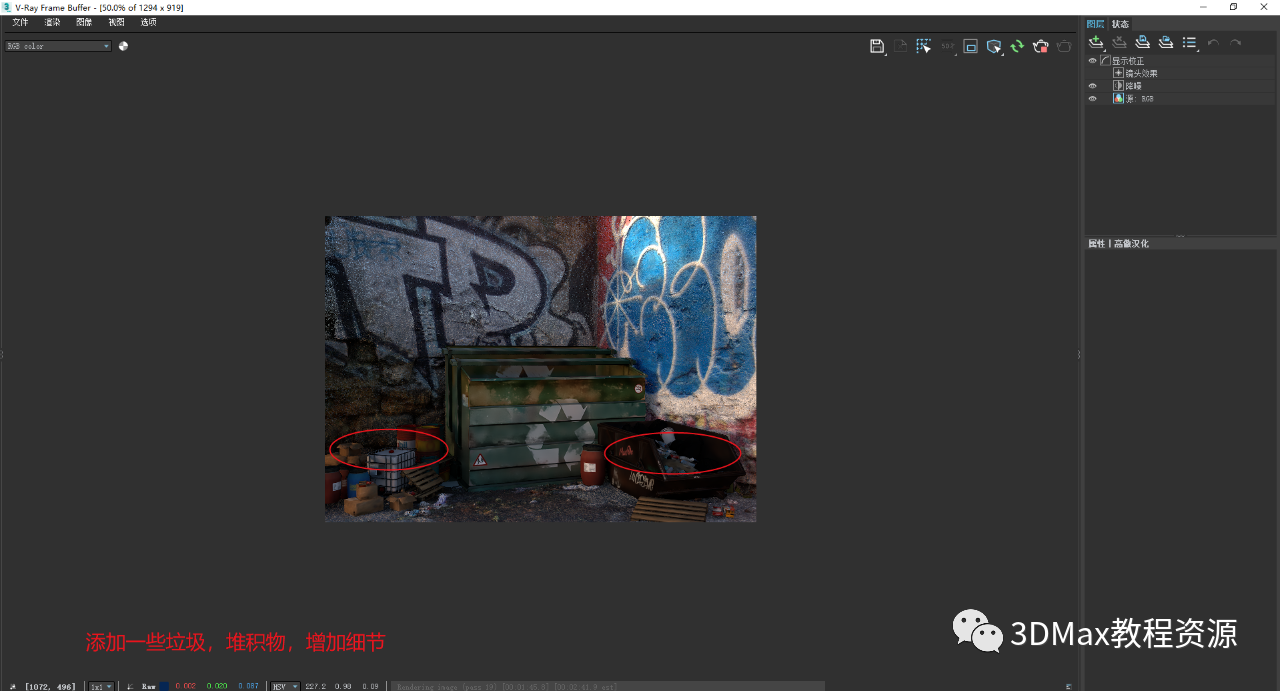Toggle visibility of the 降噪 layer
The width and height of the screenshot is (1280, 691).
(x=1092, y=86)
